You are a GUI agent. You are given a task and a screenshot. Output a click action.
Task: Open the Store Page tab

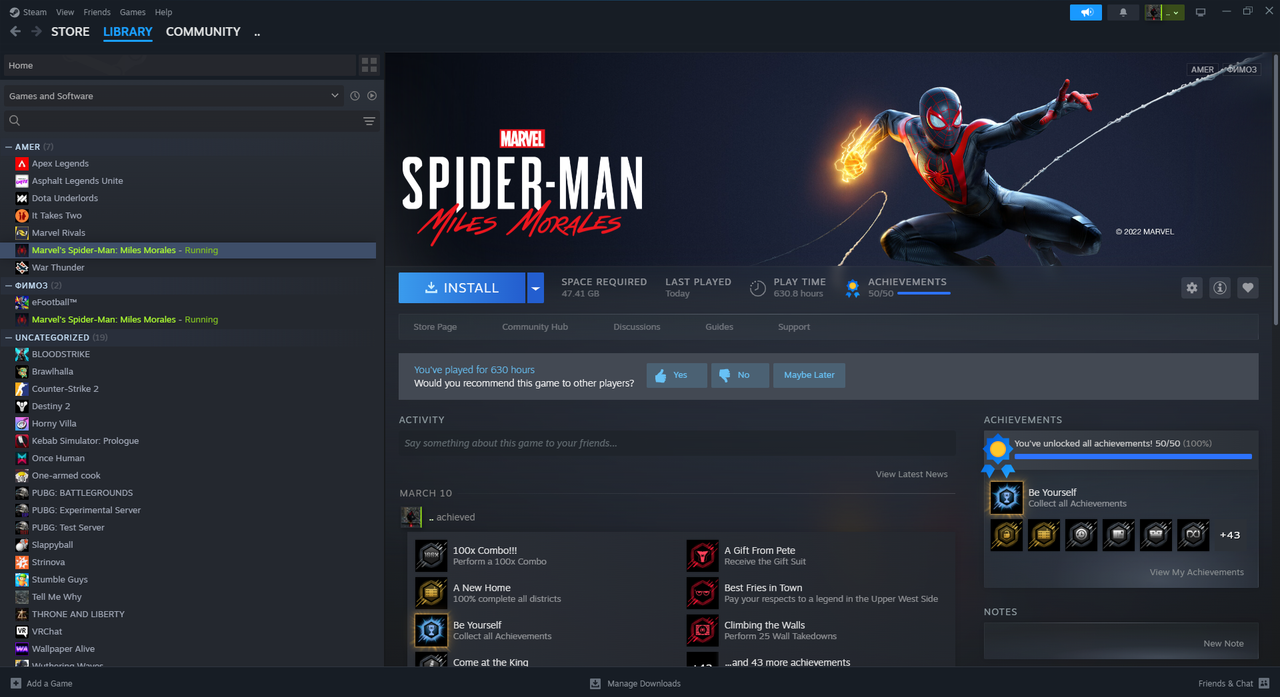tap(435, 327)
